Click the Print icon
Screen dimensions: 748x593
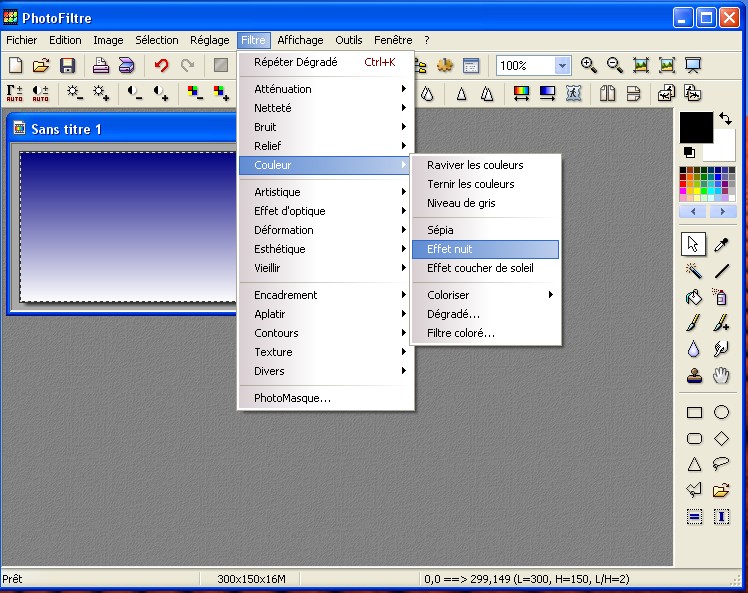[101, 65]
